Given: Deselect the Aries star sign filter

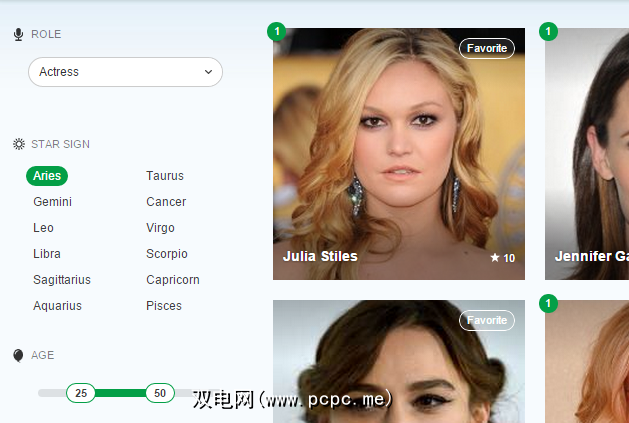Looking at the screenshot, I should 47,176.
